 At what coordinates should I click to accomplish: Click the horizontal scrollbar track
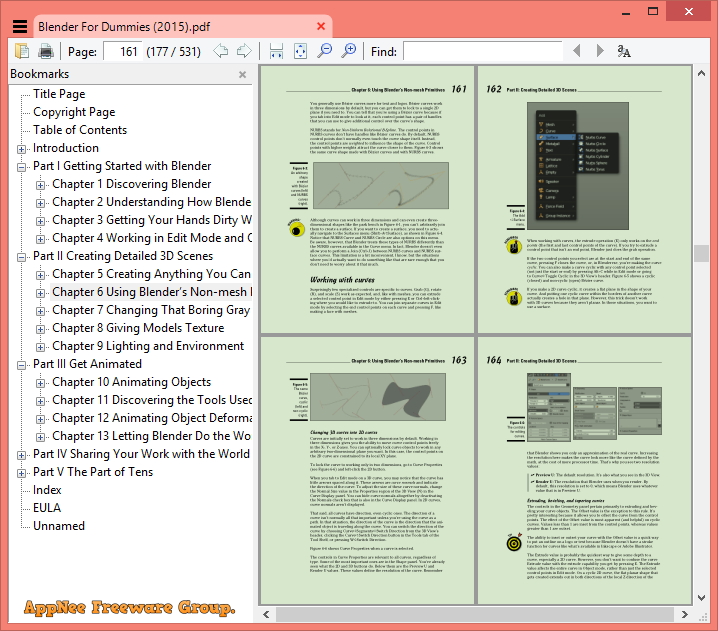tap(474, 615)
